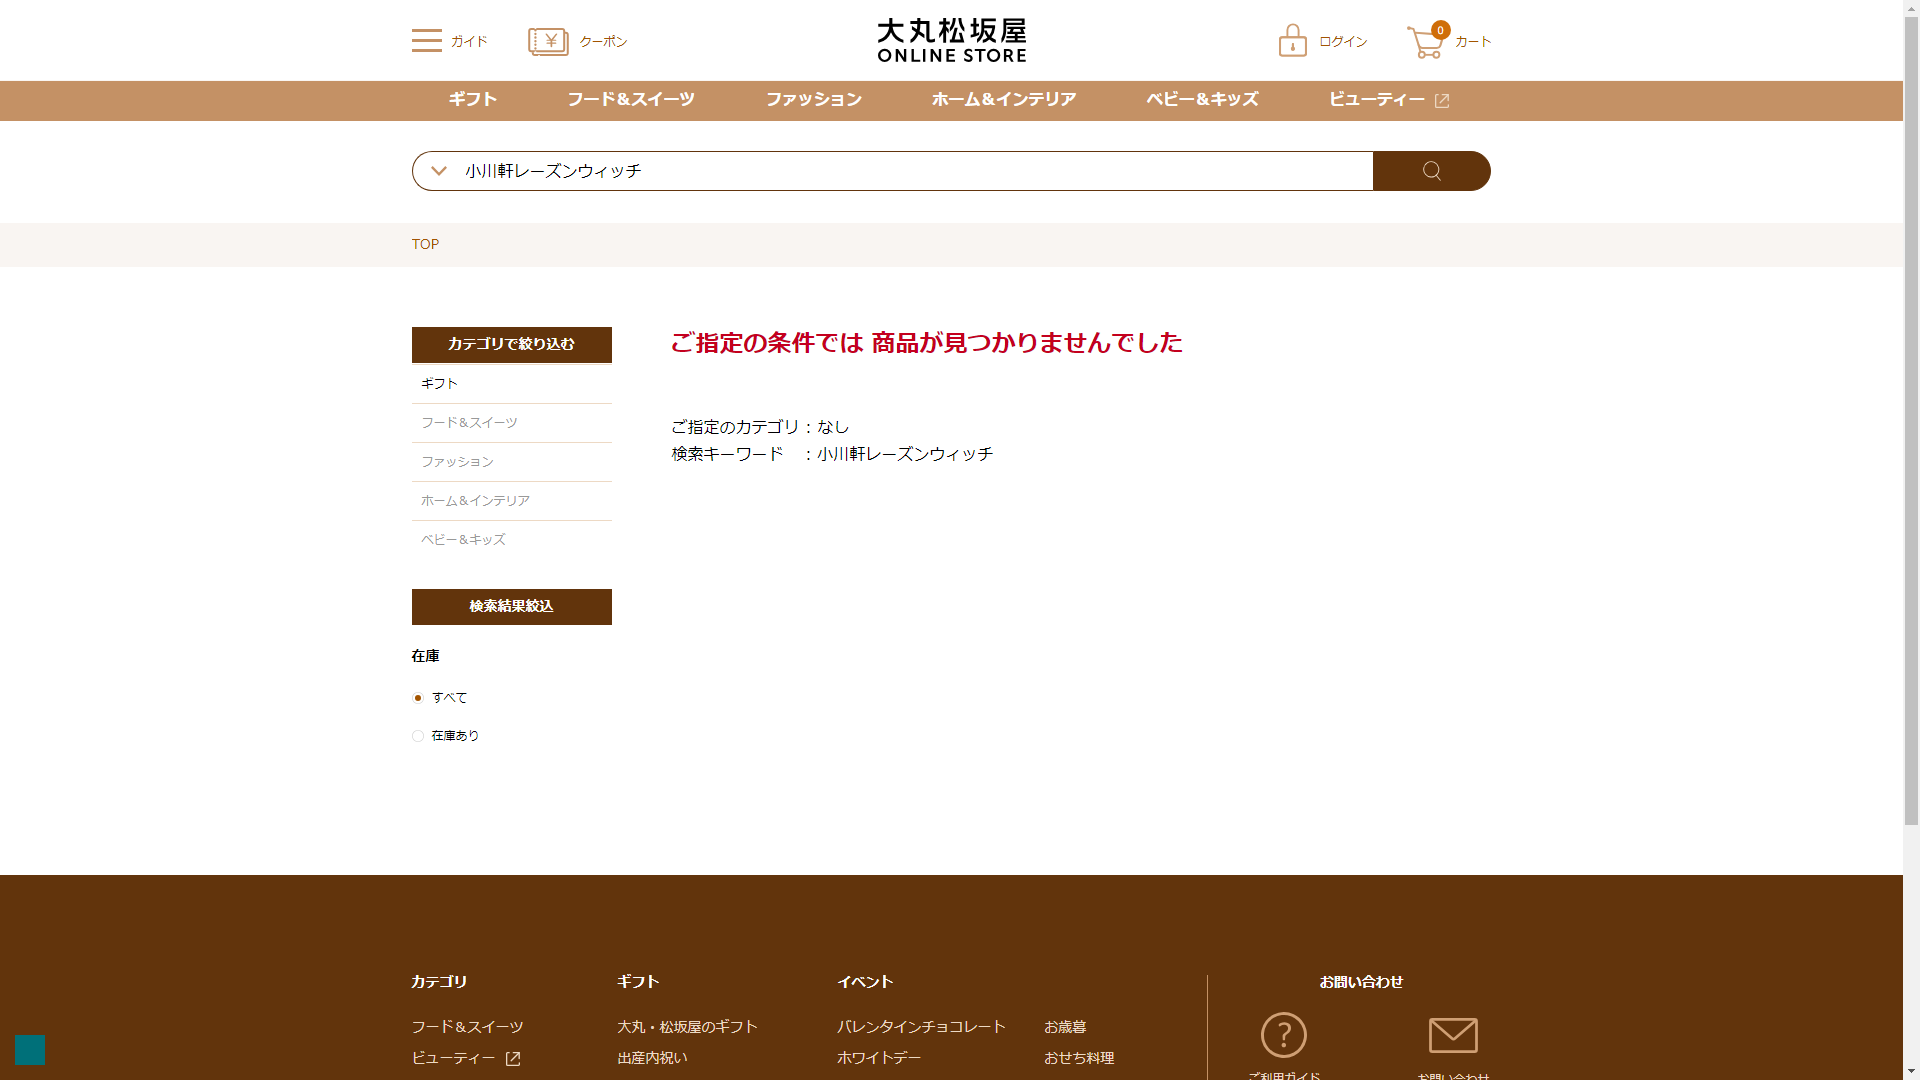Open バレンタインチョコレート footer link
This screenshot has width=1920, height=1080.
(x=921, y=1027)
